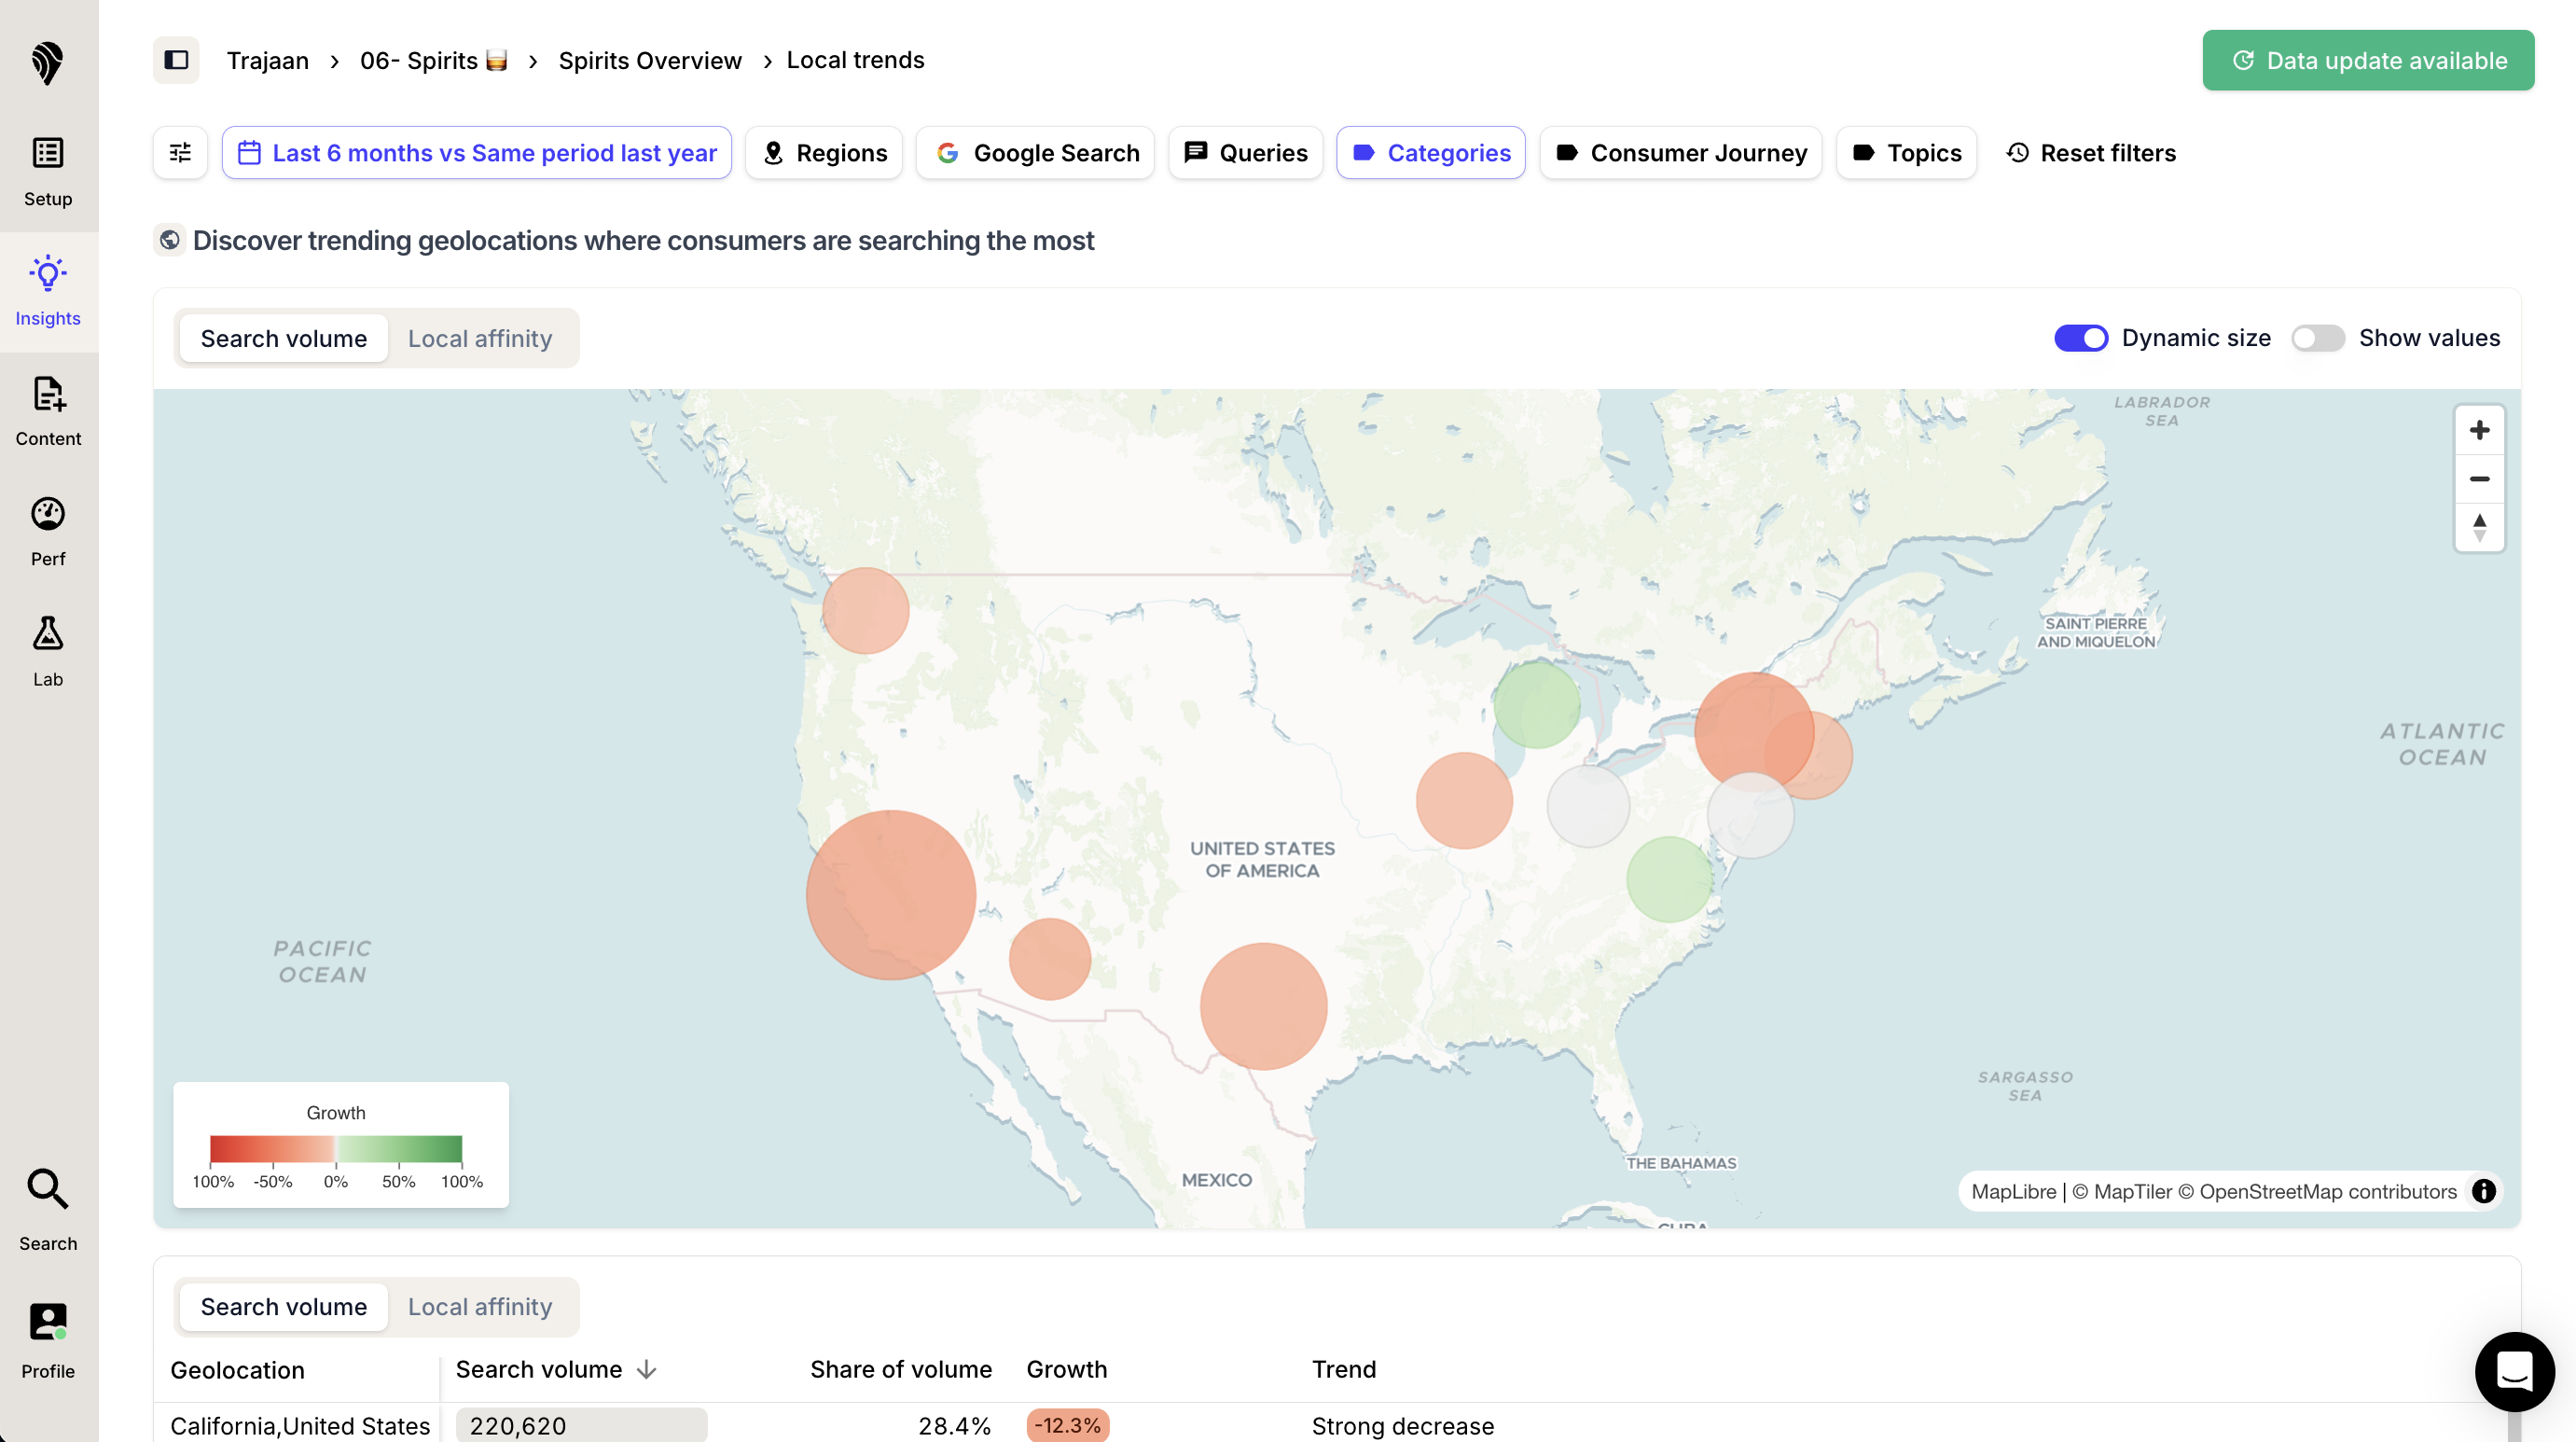Enable Show values for map bubbles
The image size is (2576, 1442).
[x=2318, y=338]
